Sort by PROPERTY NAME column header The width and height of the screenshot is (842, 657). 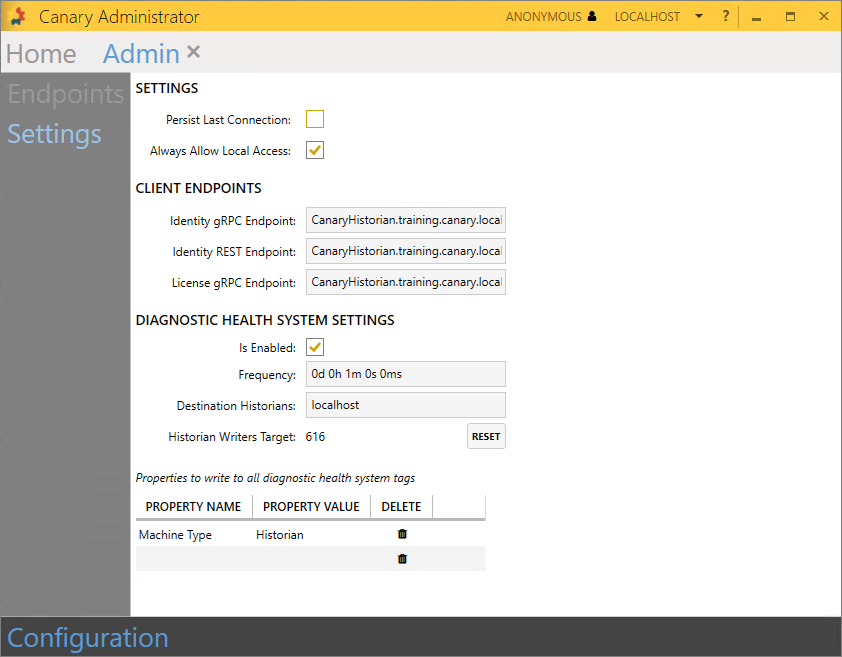coord(193,507)
